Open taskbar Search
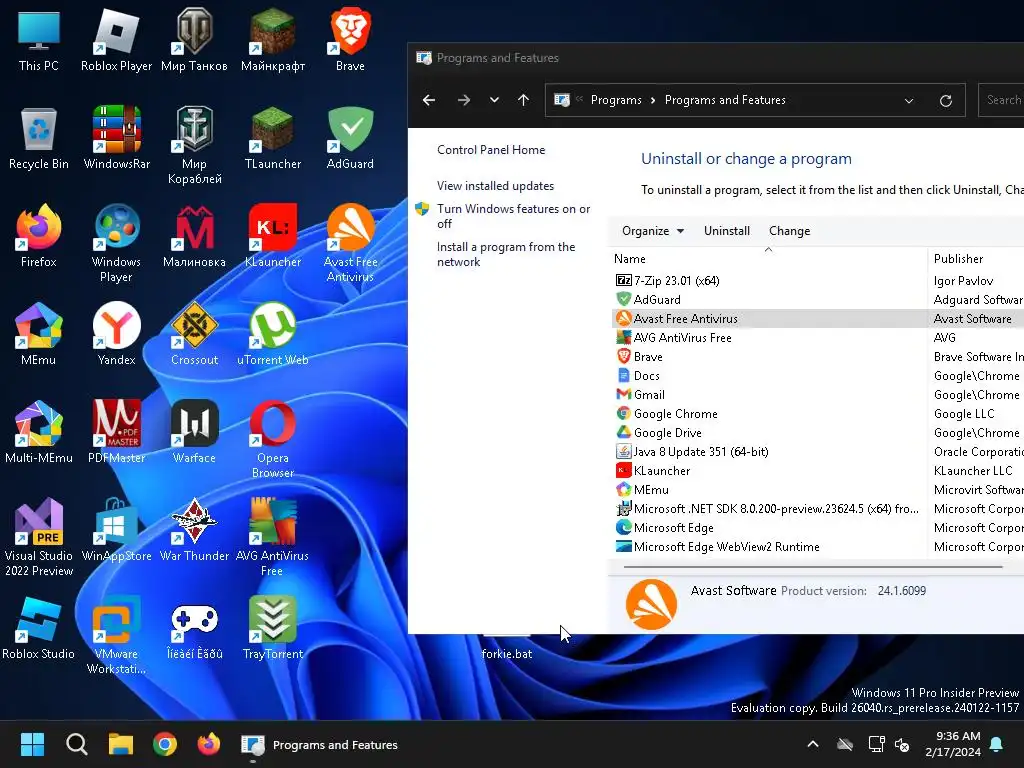Viewport: 1024px width, 768px height. tap(76, 744)
